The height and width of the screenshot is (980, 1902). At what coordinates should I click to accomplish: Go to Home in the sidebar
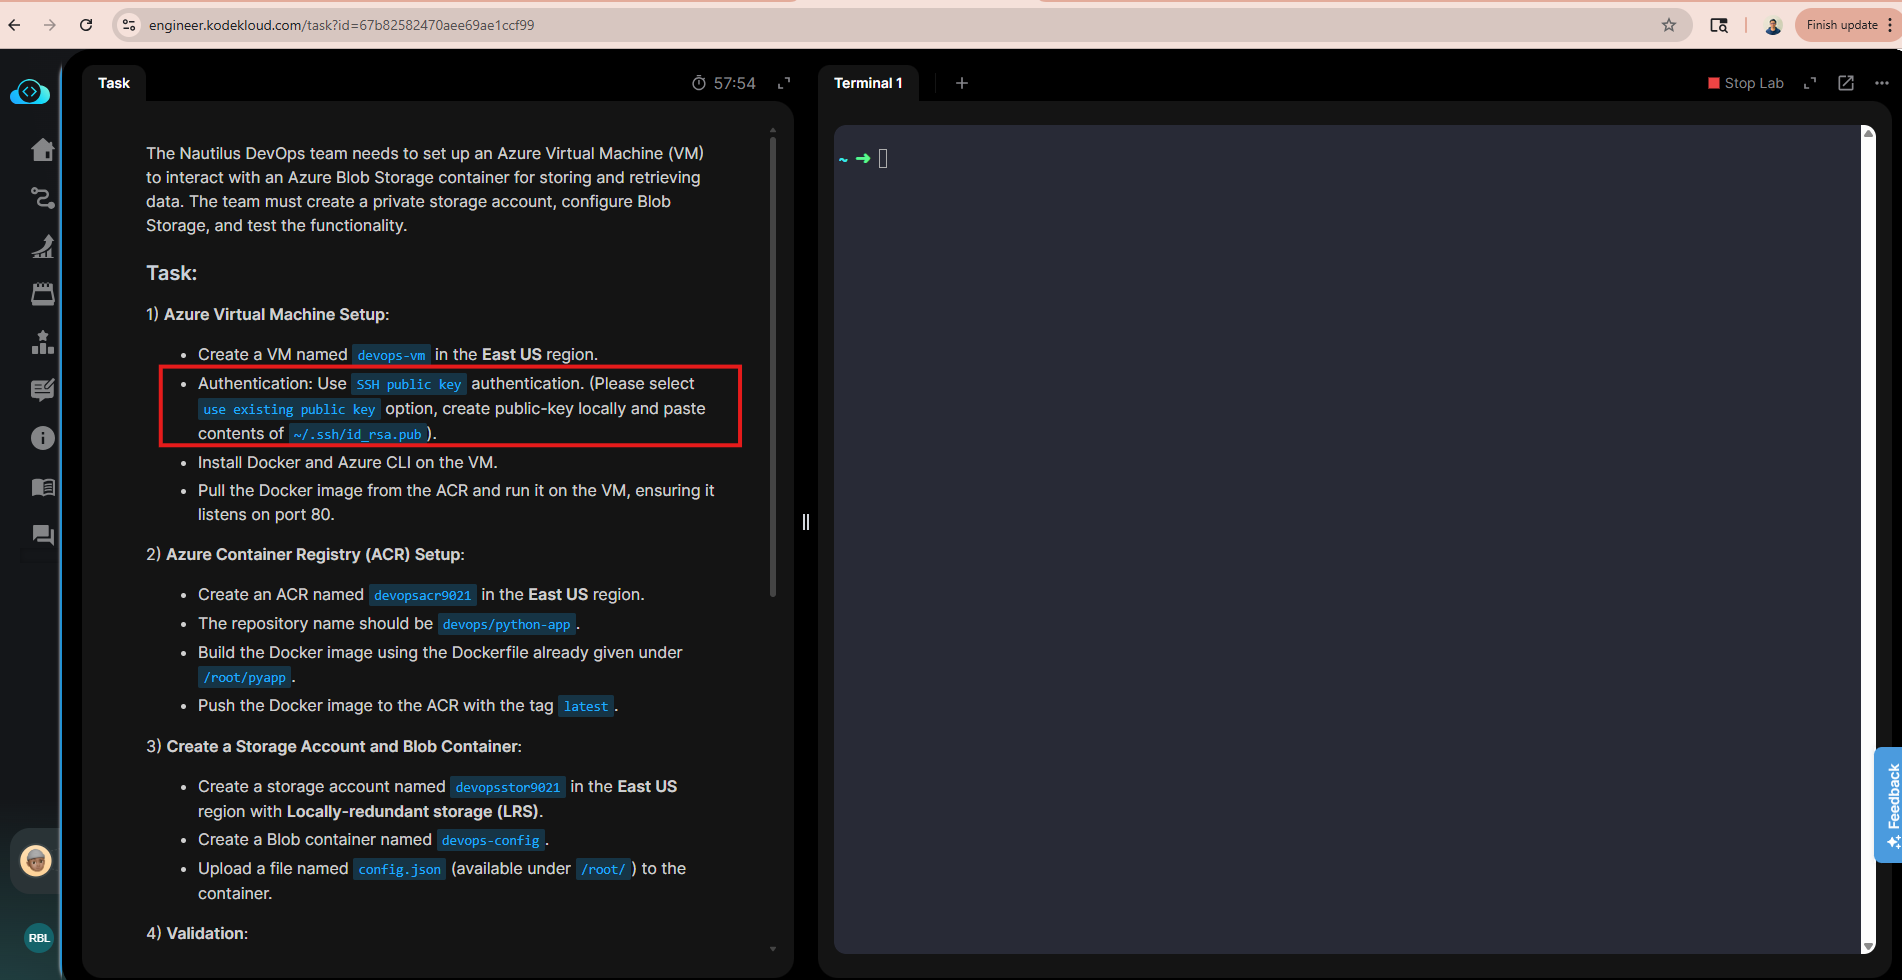point(42,150)
